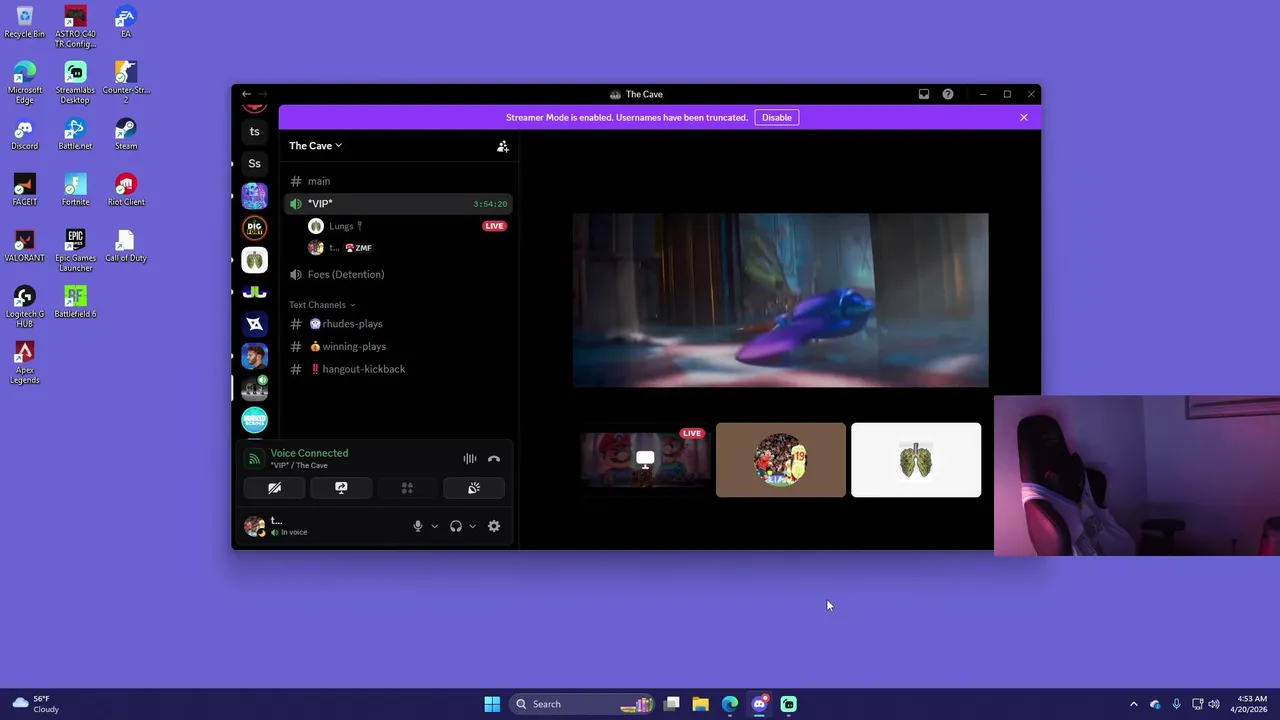Viewport: 1280px width, 720px height.
Task: Select the lungs avatar participant tile
Action: (915, 460)
